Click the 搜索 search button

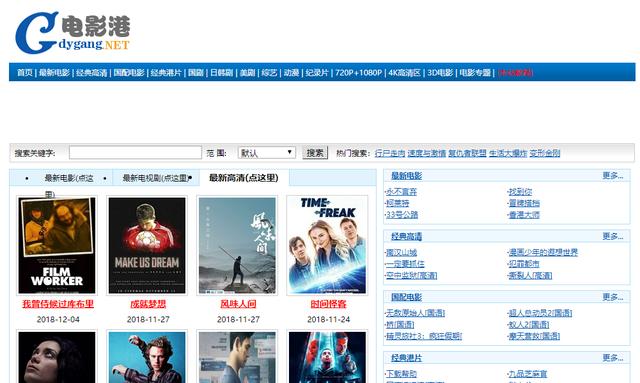click(x=315, y=153)
